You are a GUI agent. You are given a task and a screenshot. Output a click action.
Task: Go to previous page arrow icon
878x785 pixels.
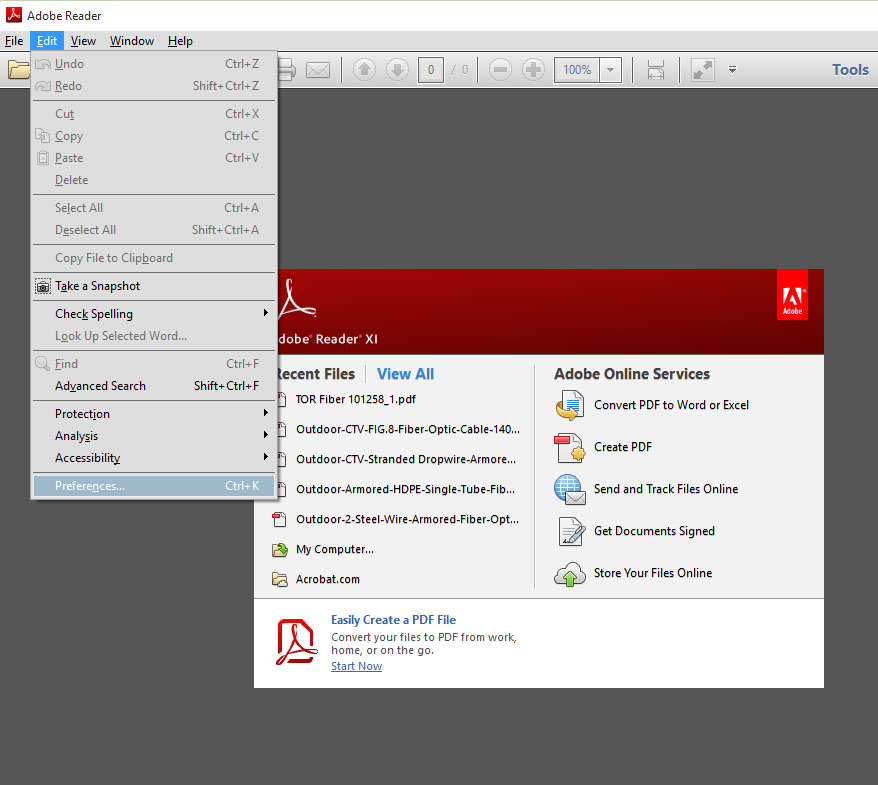coord(365,70)
